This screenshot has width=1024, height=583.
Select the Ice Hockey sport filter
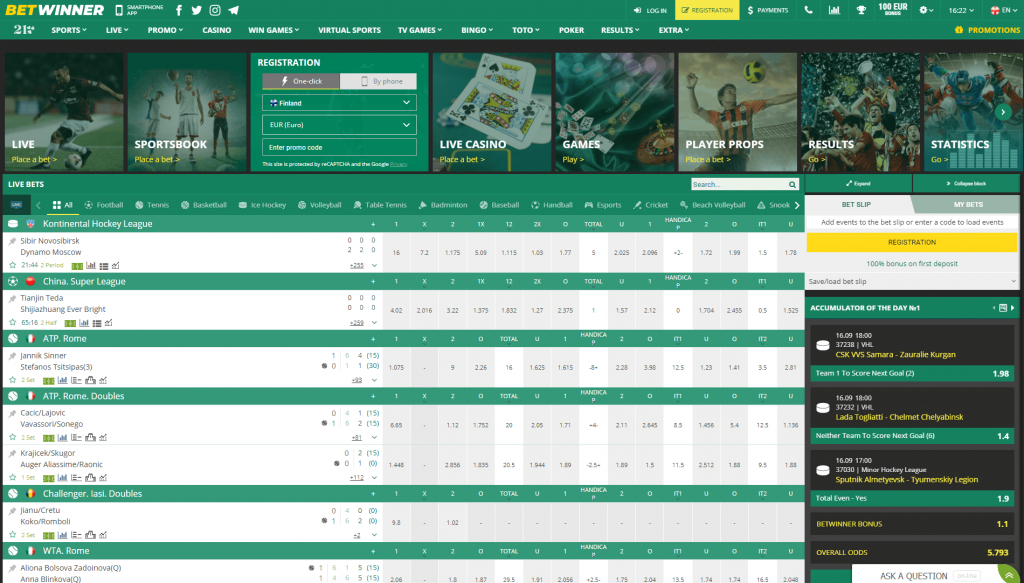click(x=262, y=205)
